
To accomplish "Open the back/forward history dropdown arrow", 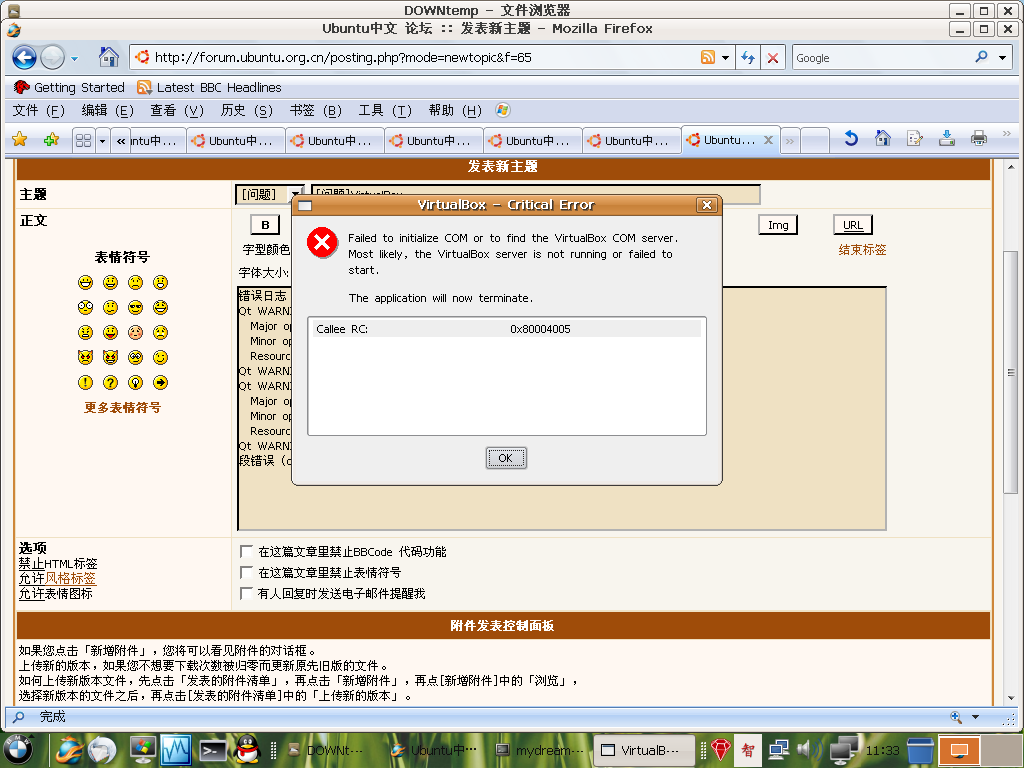I will pos(74,58).
